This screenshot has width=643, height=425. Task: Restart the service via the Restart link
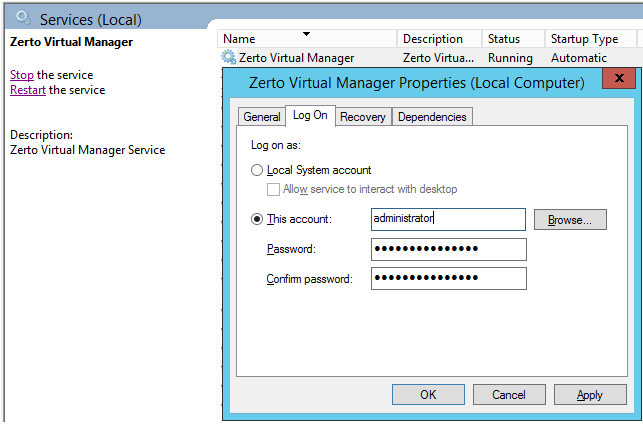pos(28,90)
